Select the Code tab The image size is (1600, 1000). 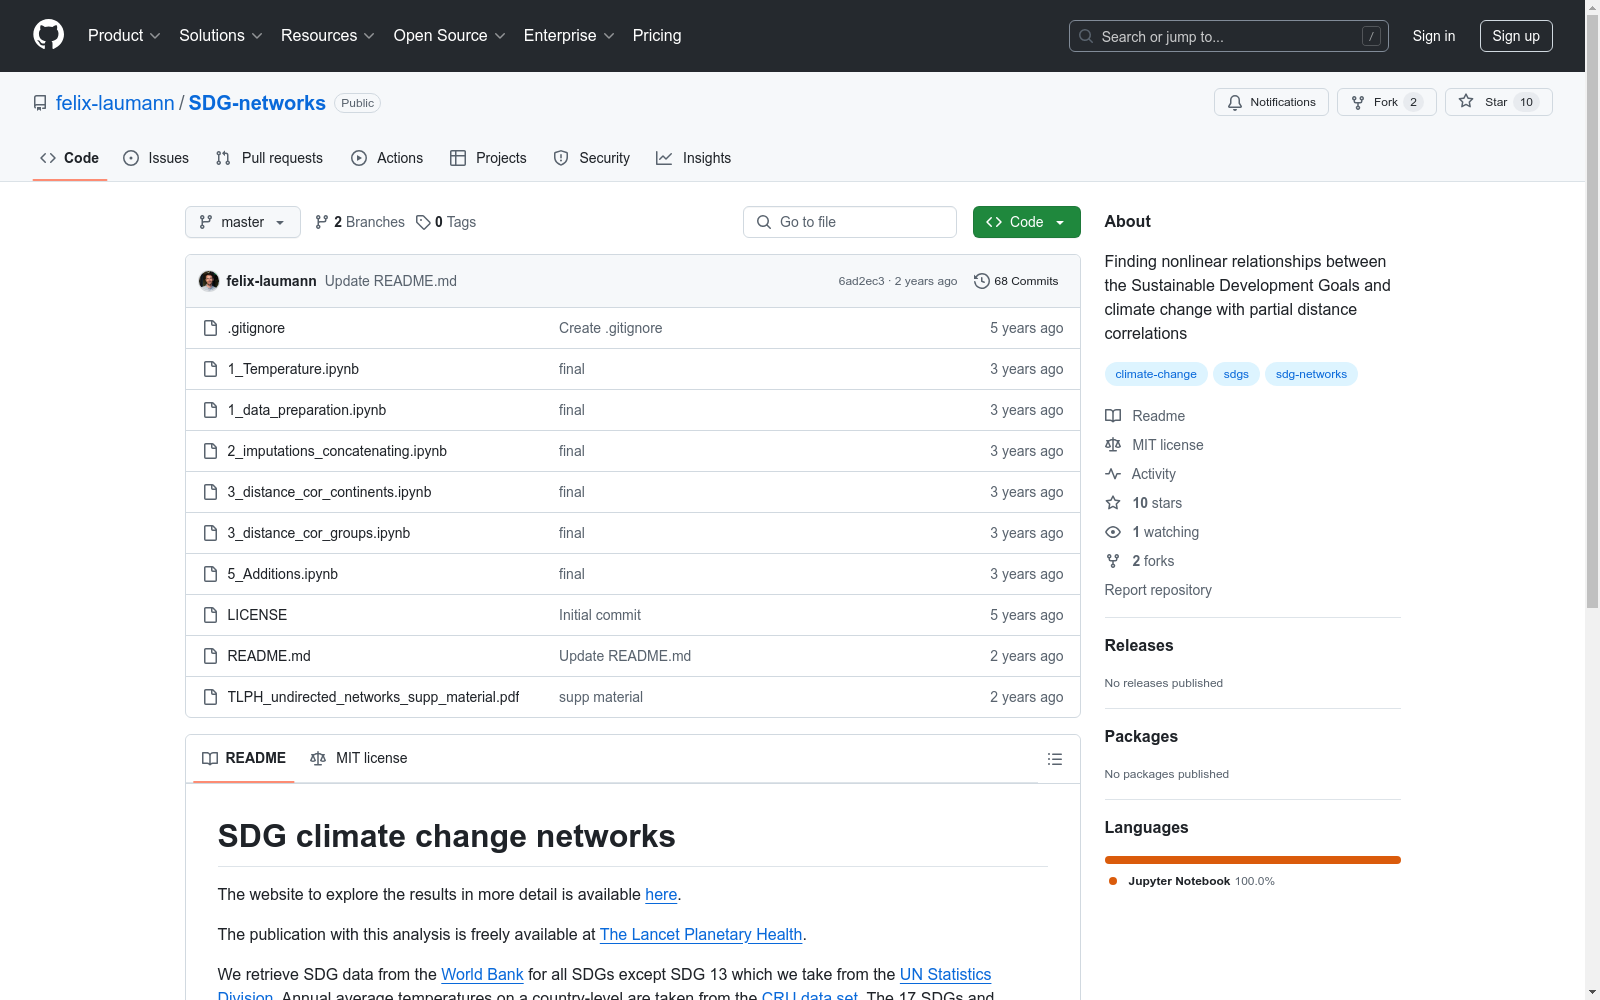point(70,158)
